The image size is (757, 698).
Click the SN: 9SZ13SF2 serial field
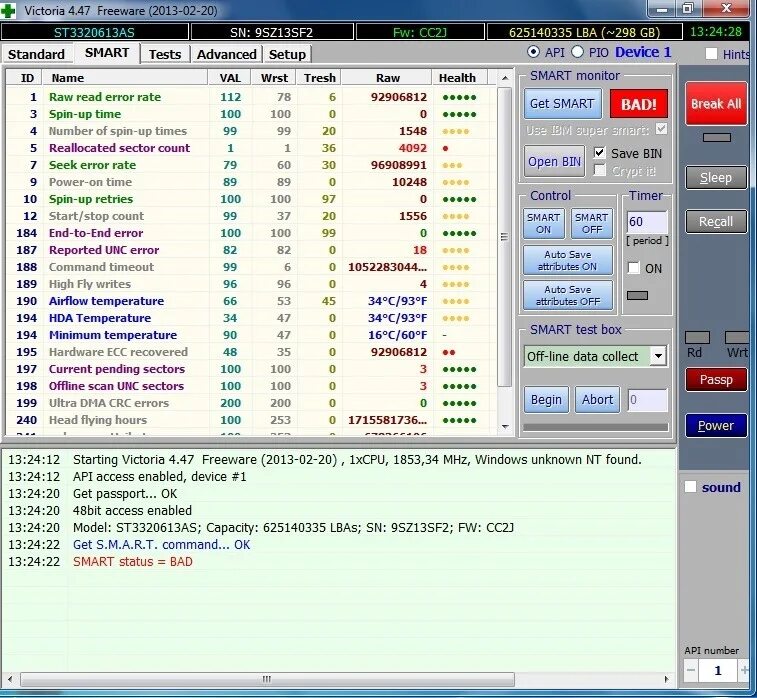[272, 32]
